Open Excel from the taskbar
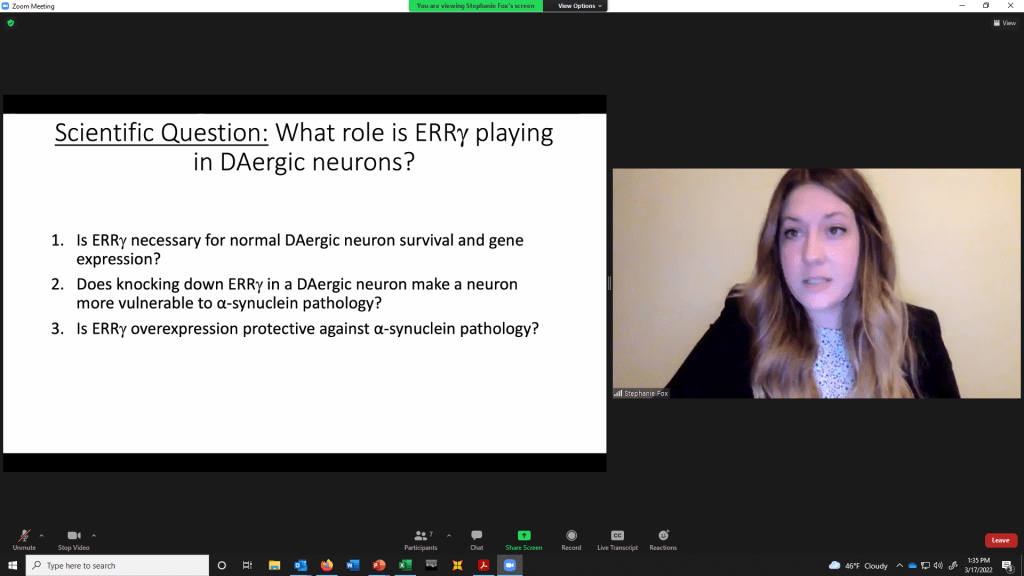This screenshot has height=576, width=1024. pyautogui.click(x=405, y=565)
